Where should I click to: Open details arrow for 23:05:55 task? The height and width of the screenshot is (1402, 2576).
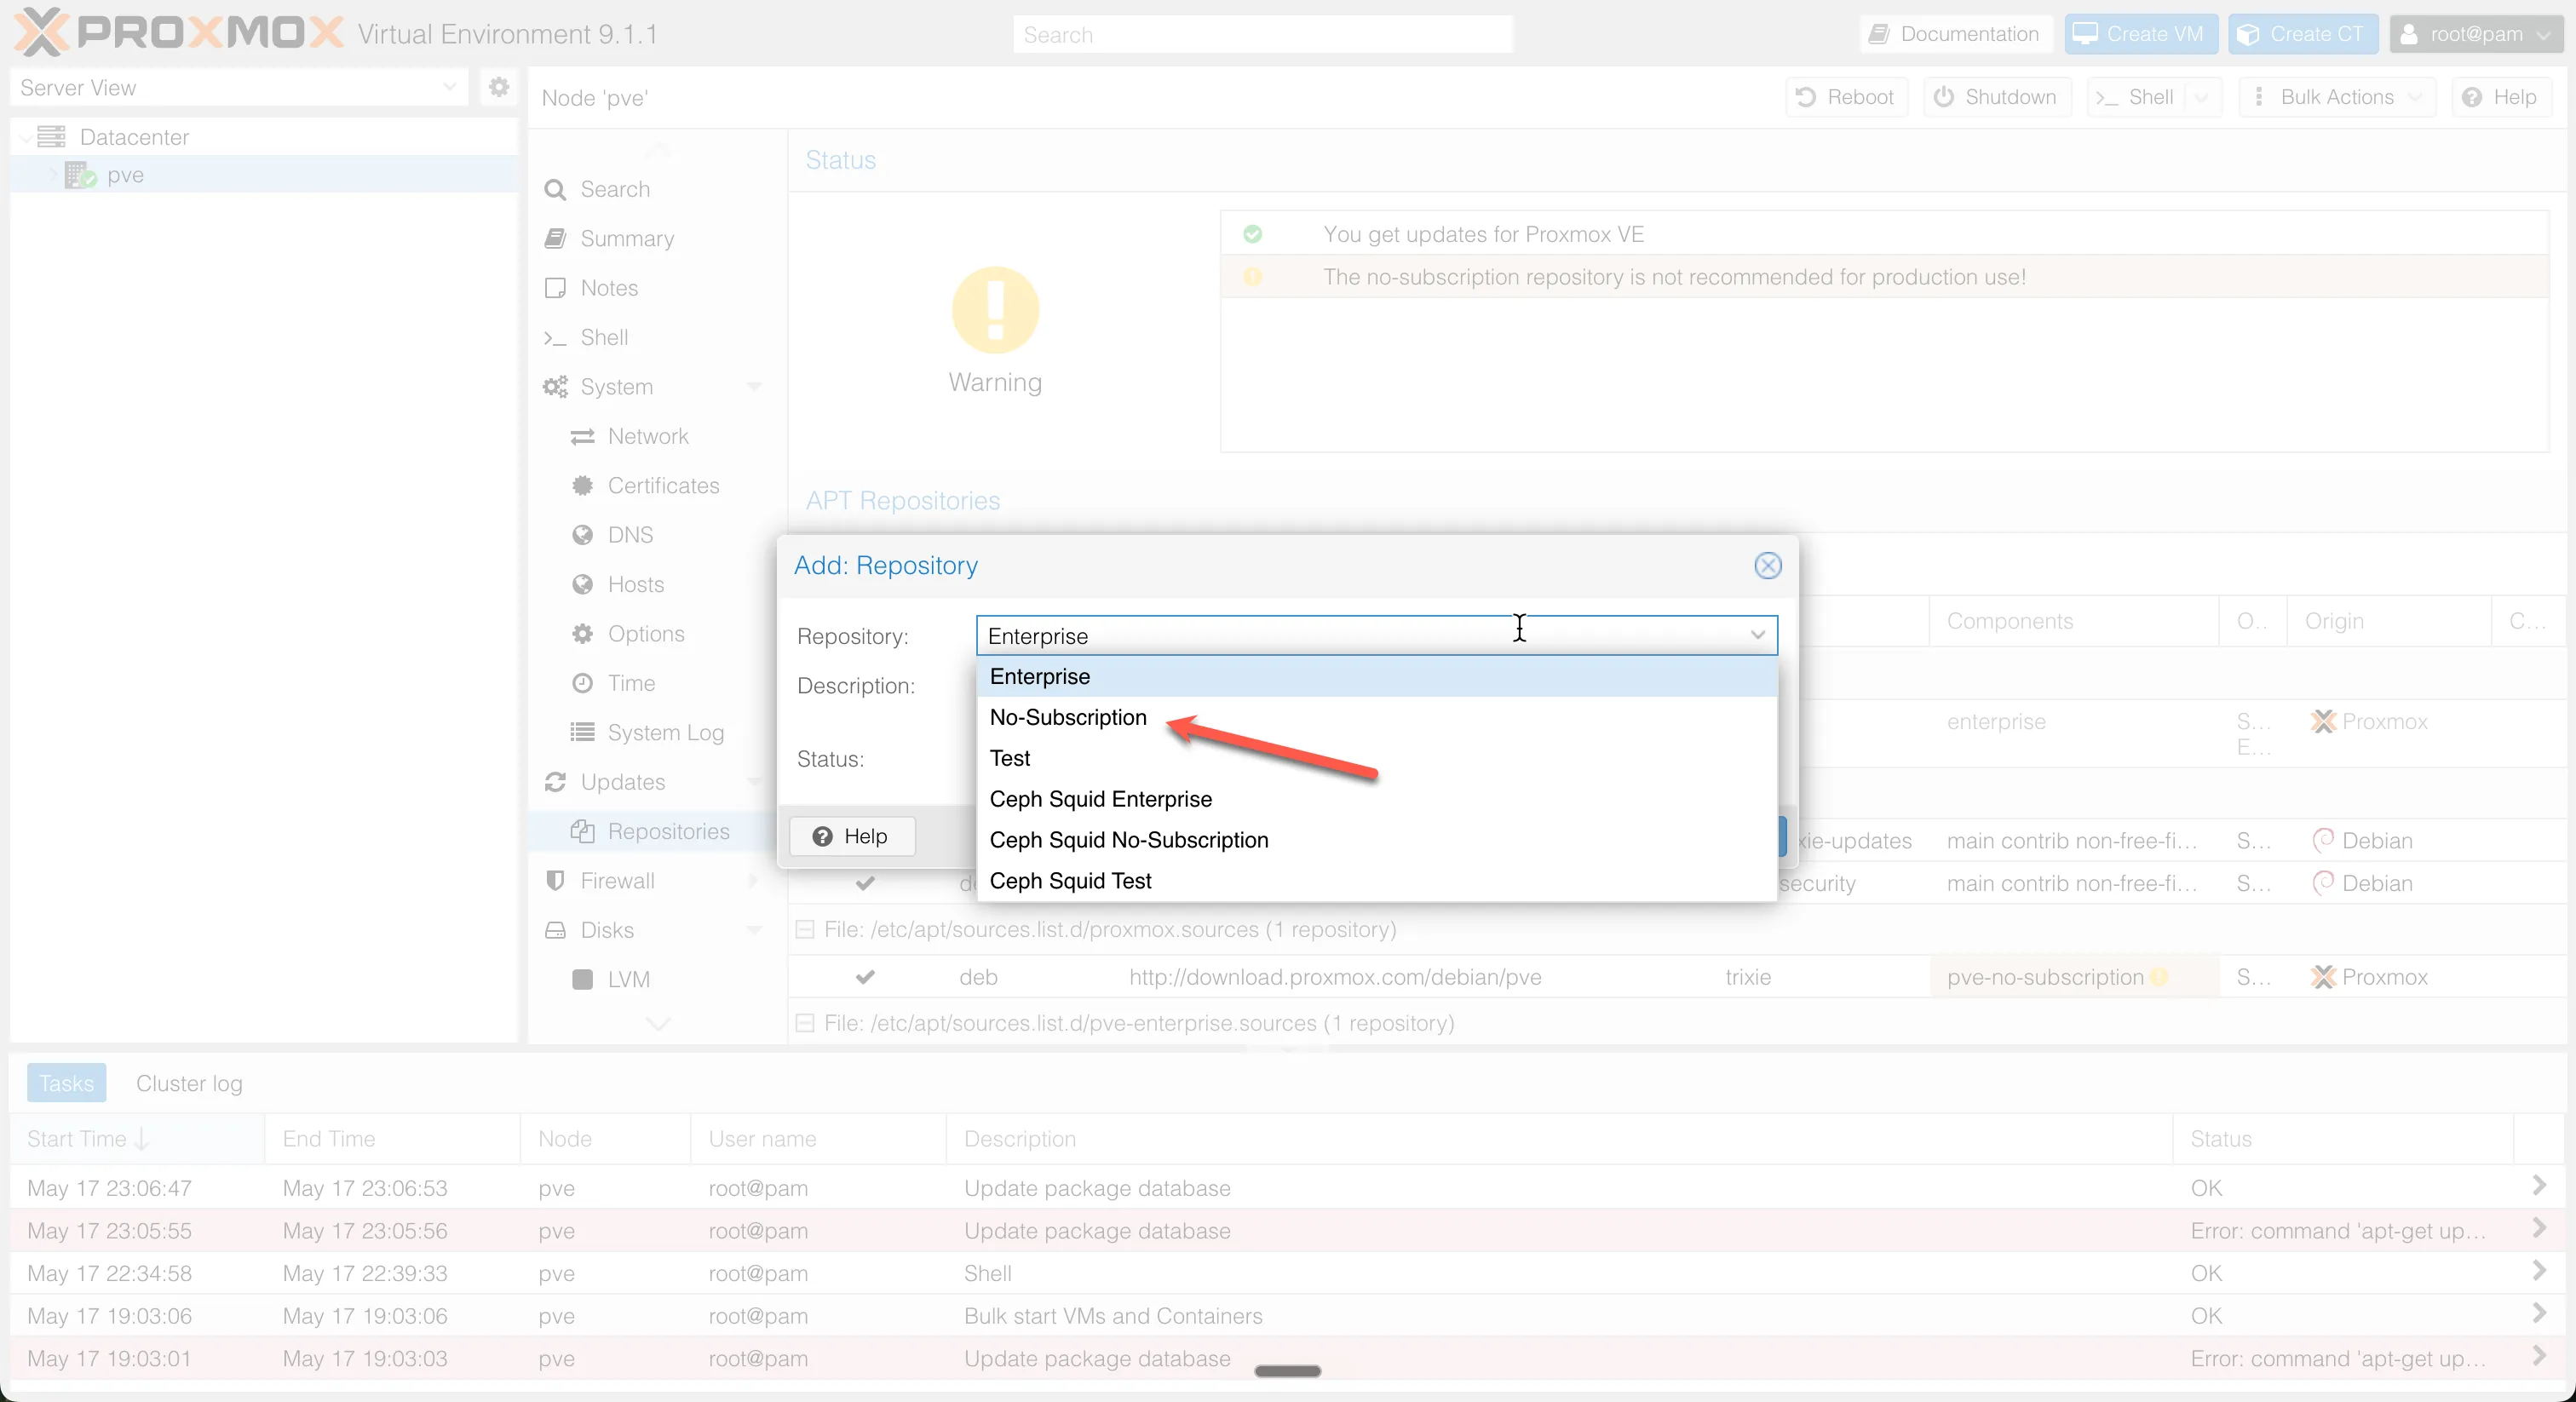click(2539, 1228)
